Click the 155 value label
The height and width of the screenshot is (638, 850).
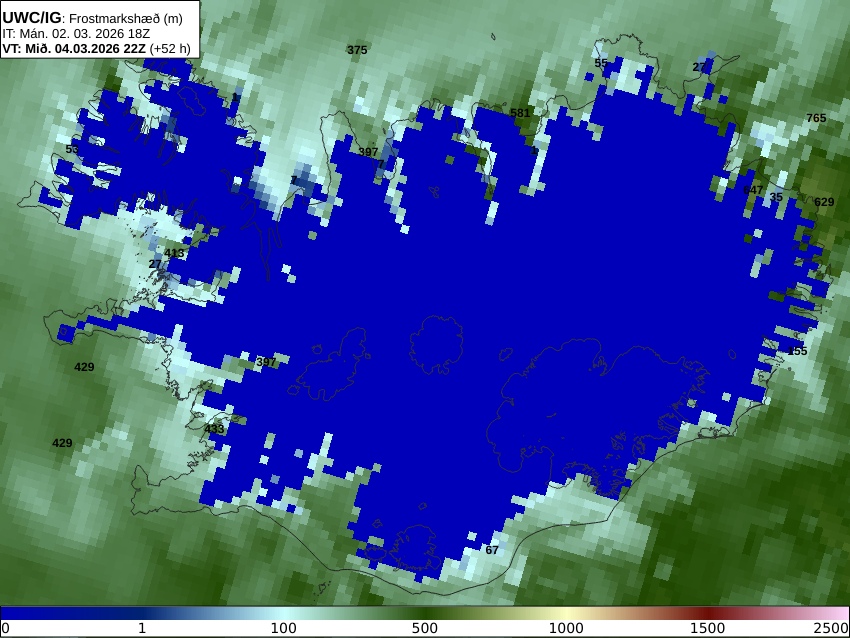797,351
